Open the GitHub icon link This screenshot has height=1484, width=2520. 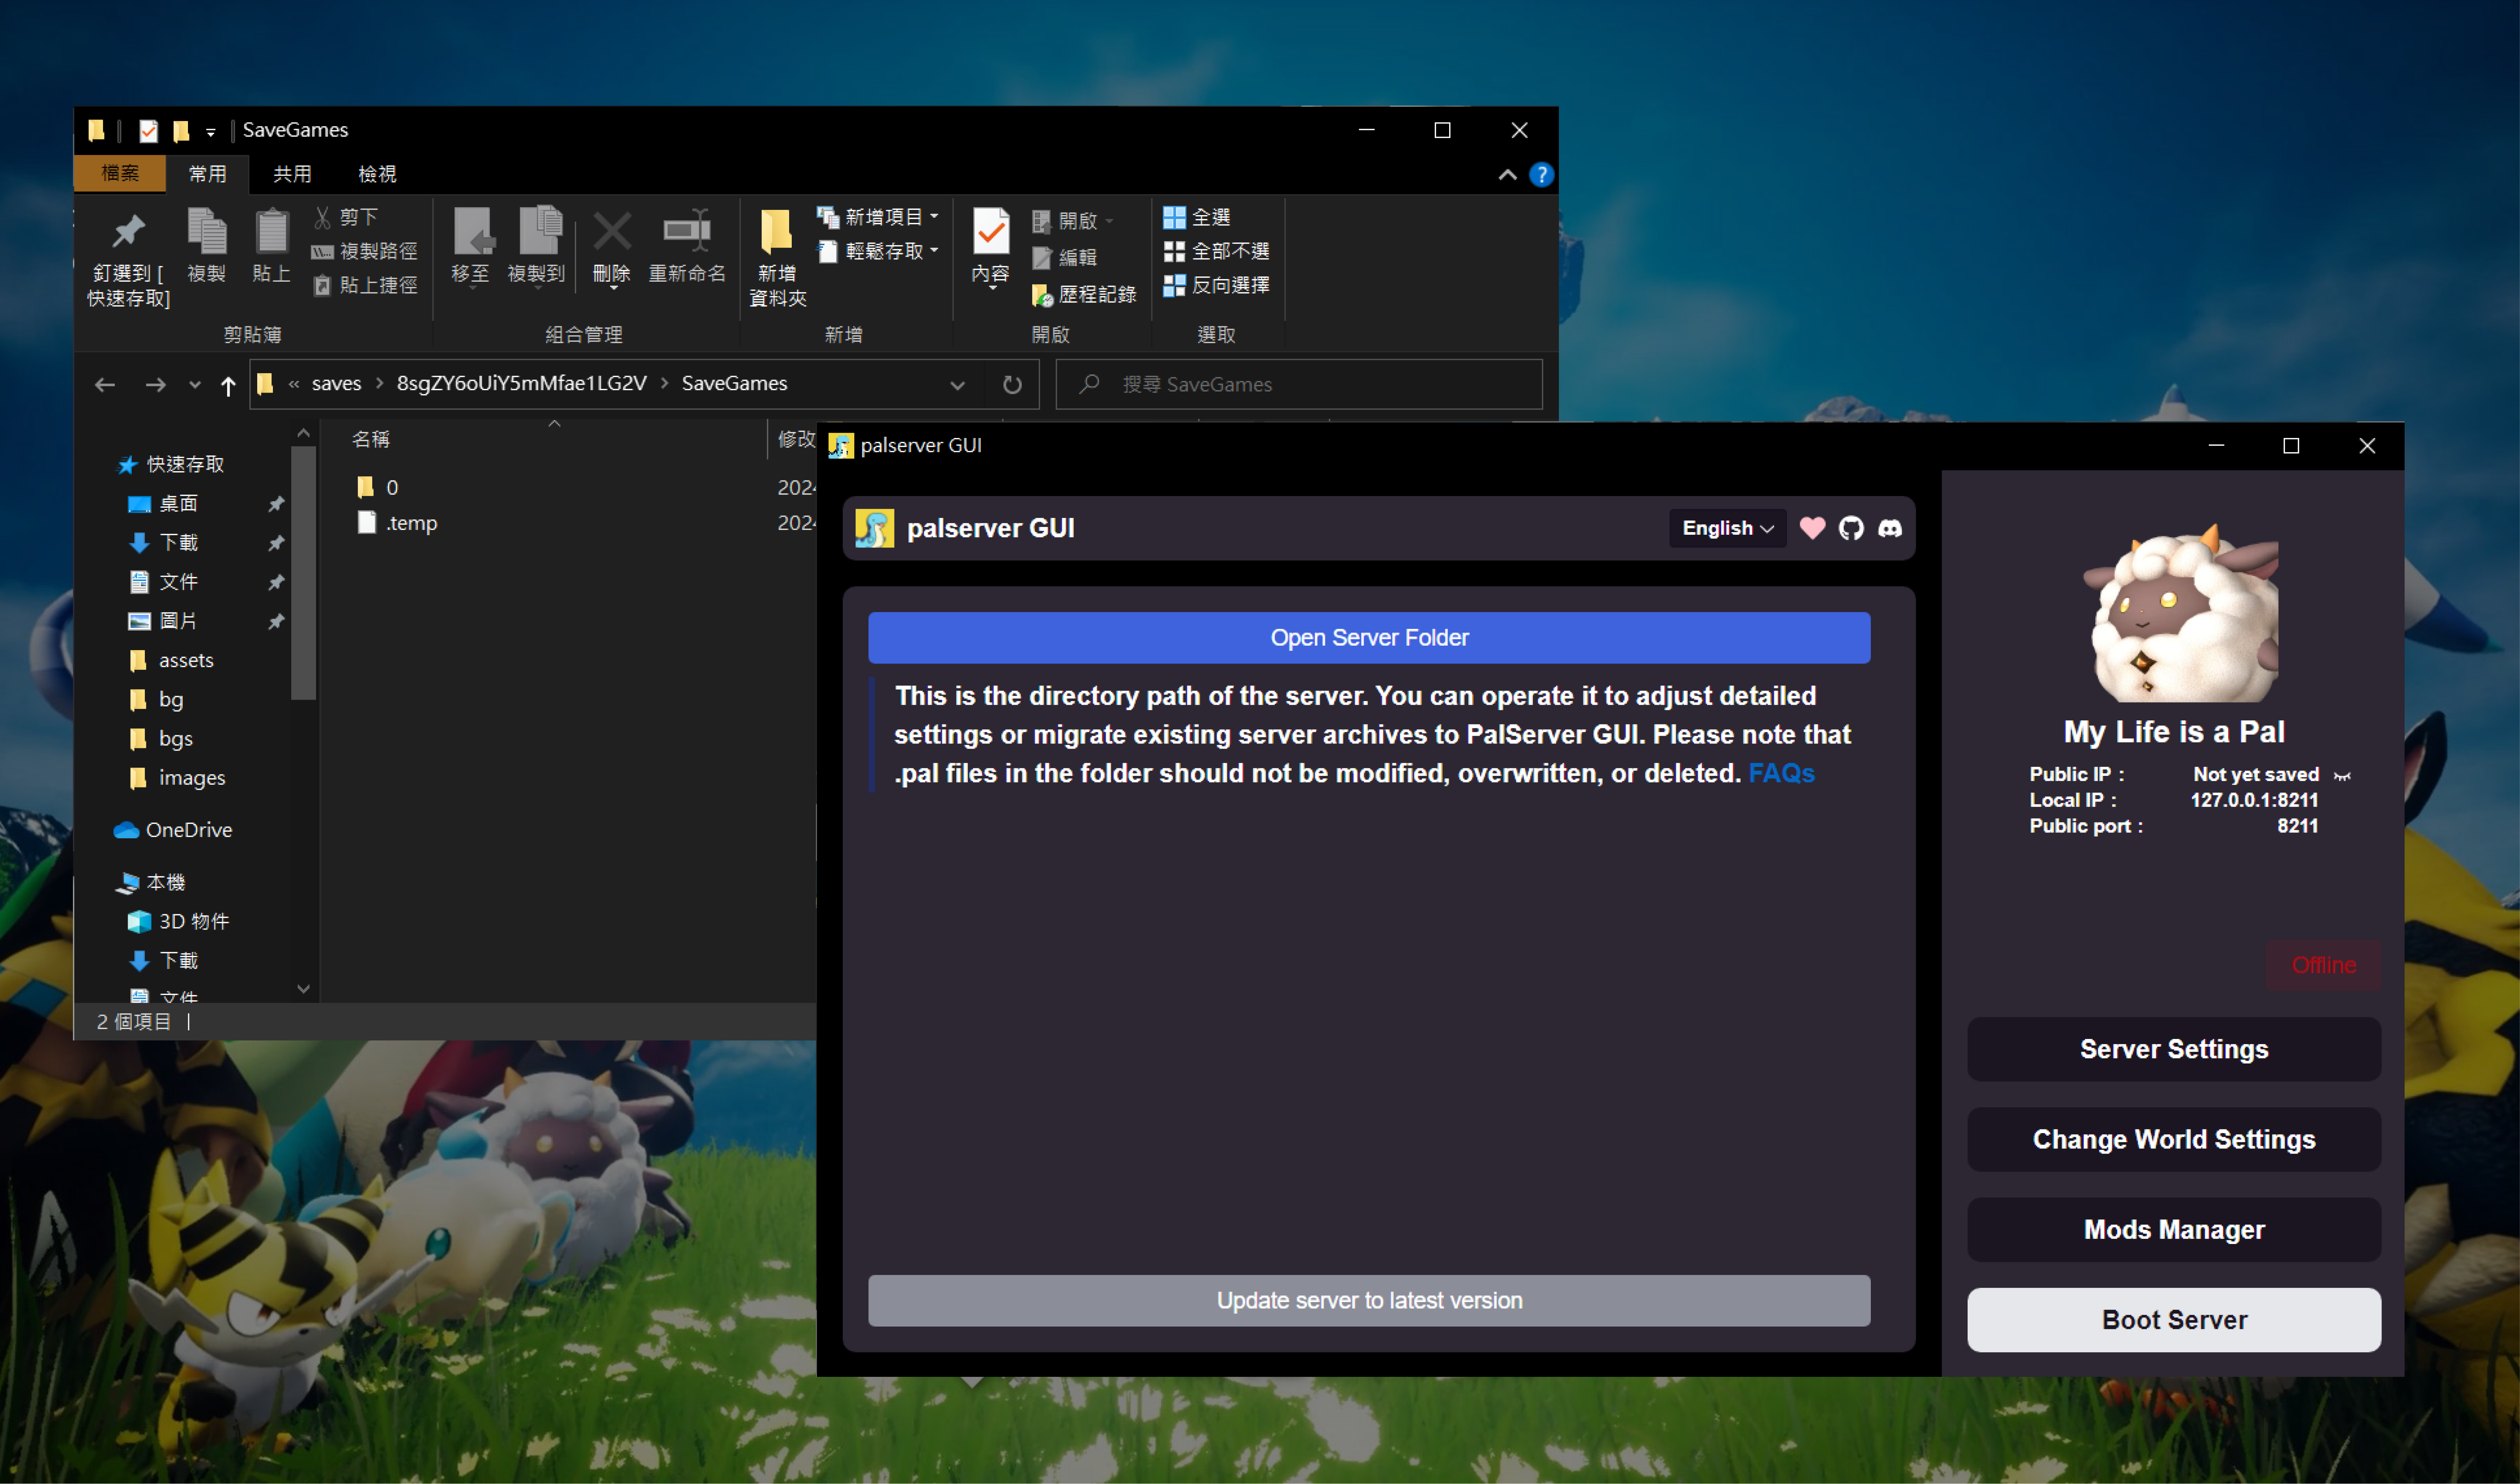(x=1851, y=528)
